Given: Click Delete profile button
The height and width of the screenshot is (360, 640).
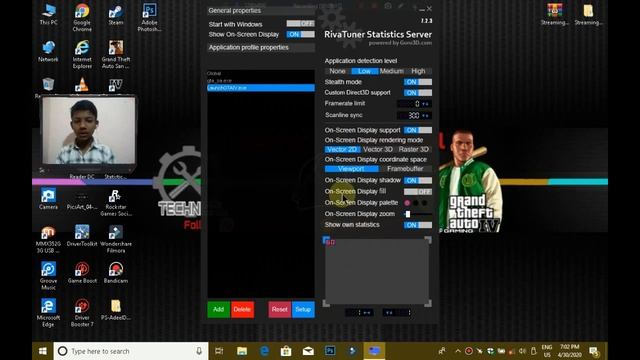Looking at the screenshot, I should coord(242,309).
